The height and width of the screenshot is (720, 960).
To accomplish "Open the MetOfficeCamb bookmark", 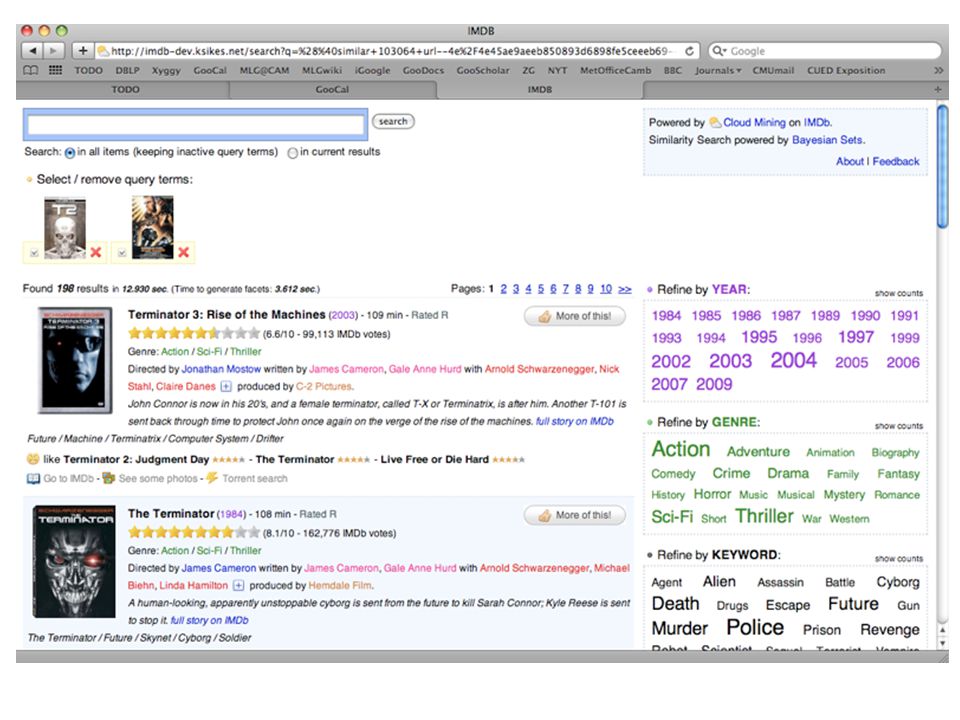I will (x=615, y=70).
